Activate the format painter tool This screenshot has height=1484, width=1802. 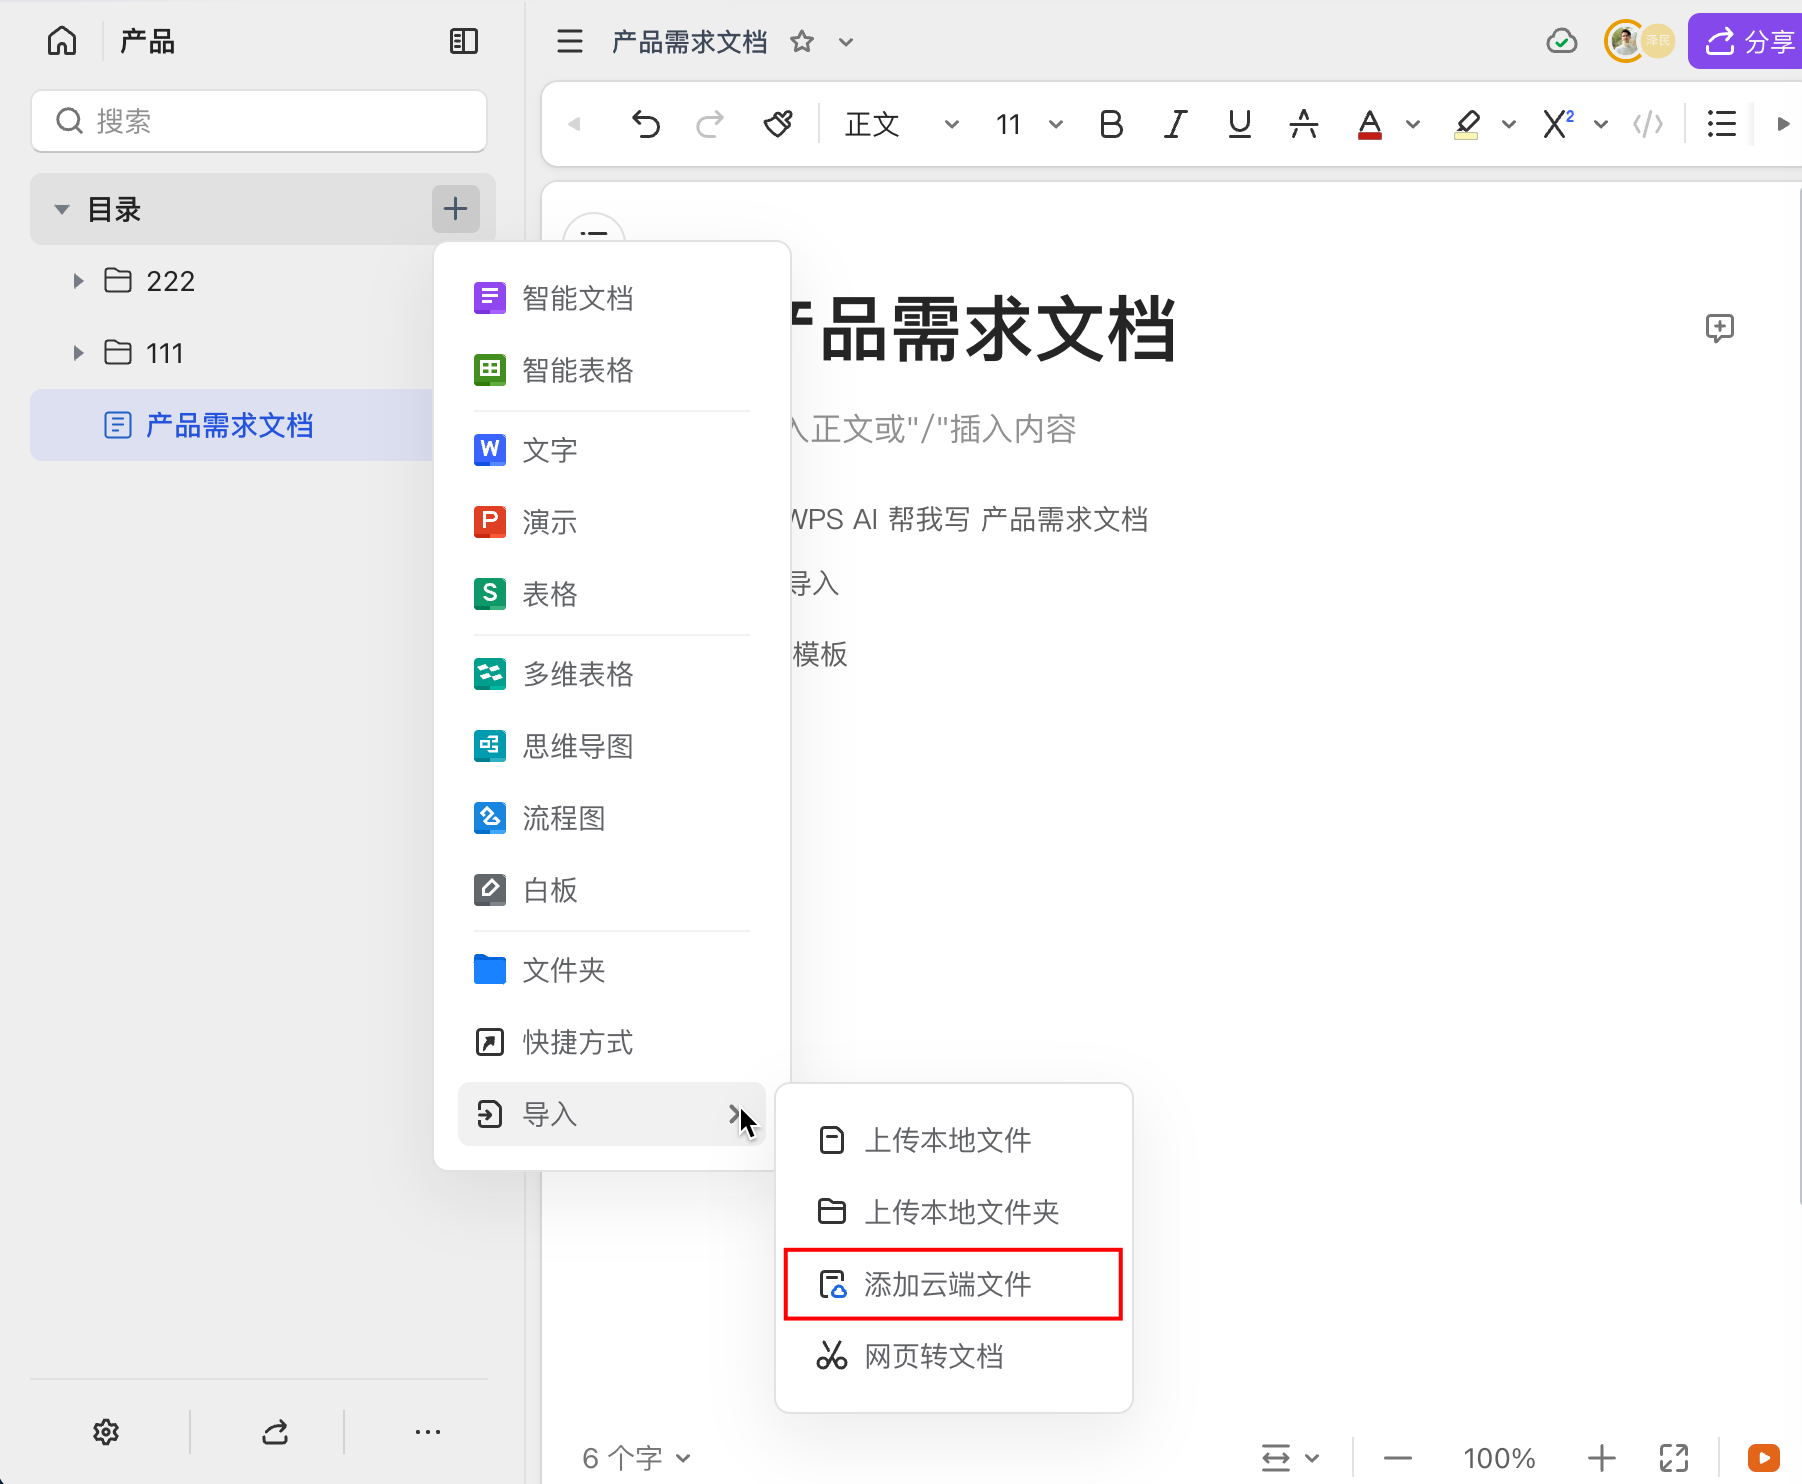[778, 124]
